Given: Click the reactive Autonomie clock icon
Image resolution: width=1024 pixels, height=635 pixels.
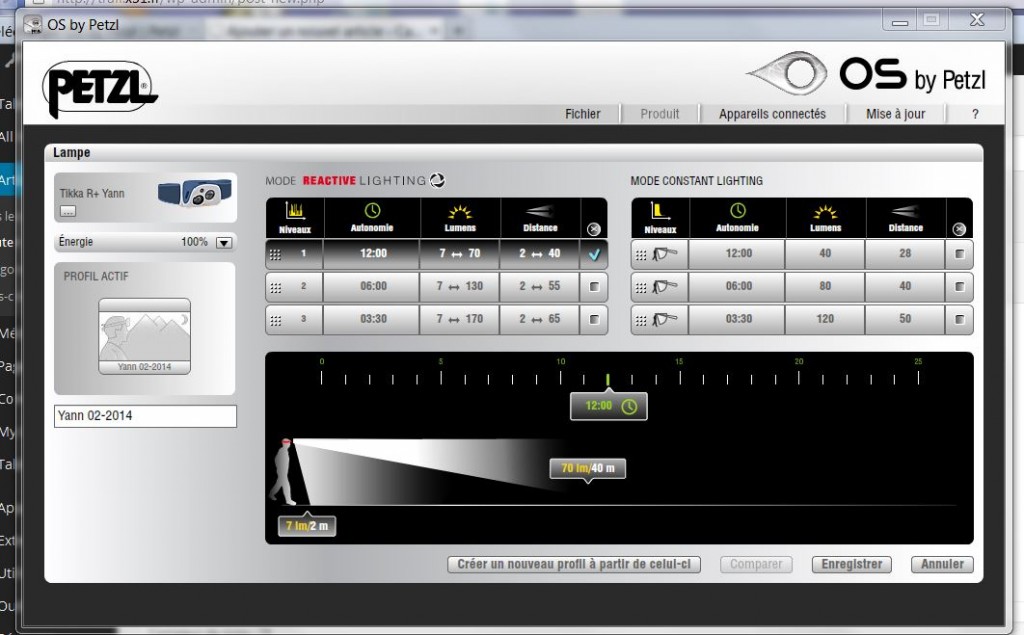Looking at the screenshot, I should (x=372, y=210).
